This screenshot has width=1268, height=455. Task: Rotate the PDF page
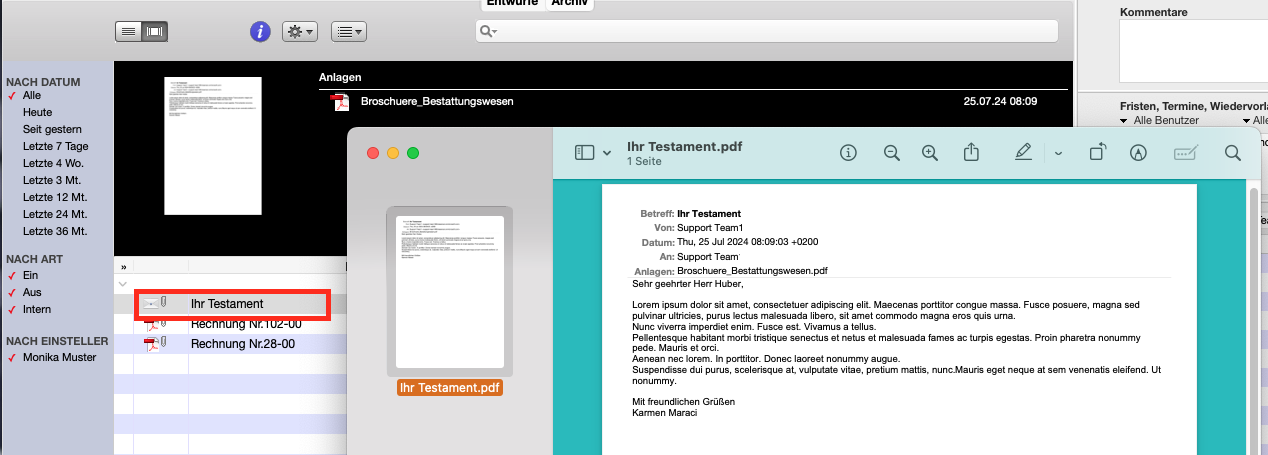[x=1098, y=152]
